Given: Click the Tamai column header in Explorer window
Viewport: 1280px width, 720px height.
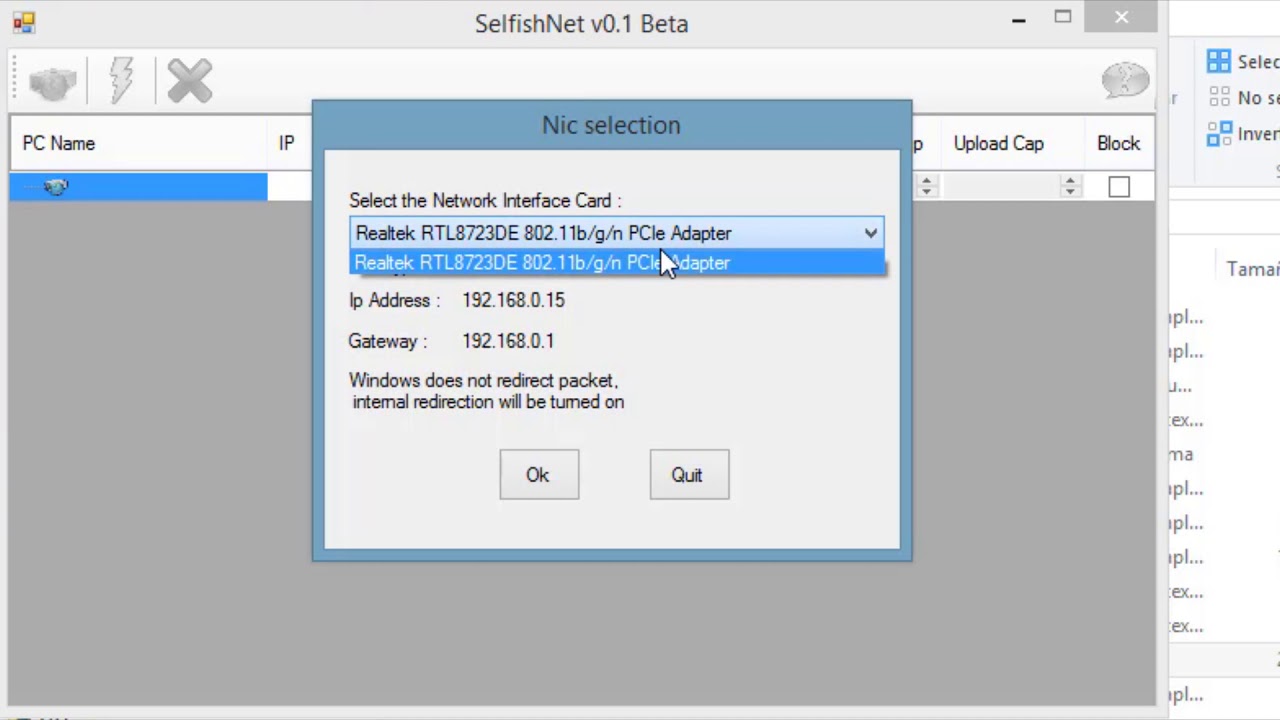Looking at the screenshot, I should click(x=1252, y=269).
